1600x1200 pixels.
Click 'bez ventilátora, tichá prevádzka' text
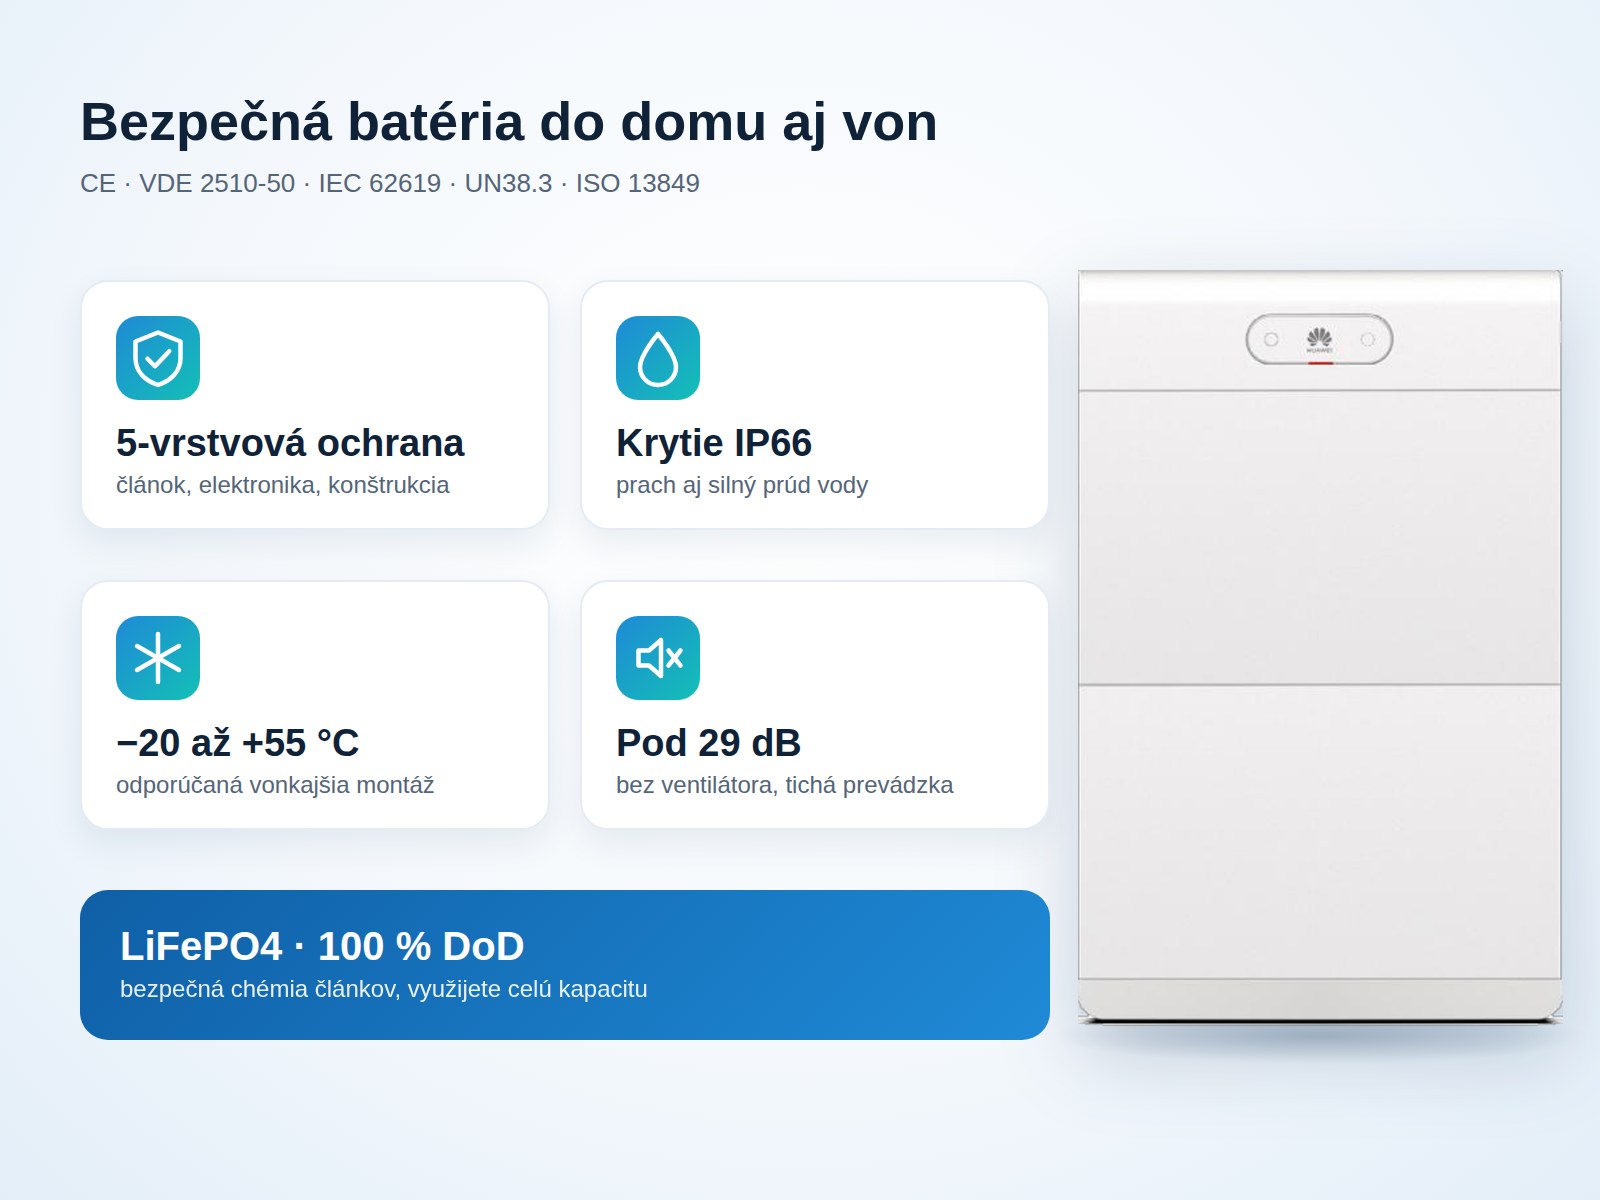click(785, 785)
